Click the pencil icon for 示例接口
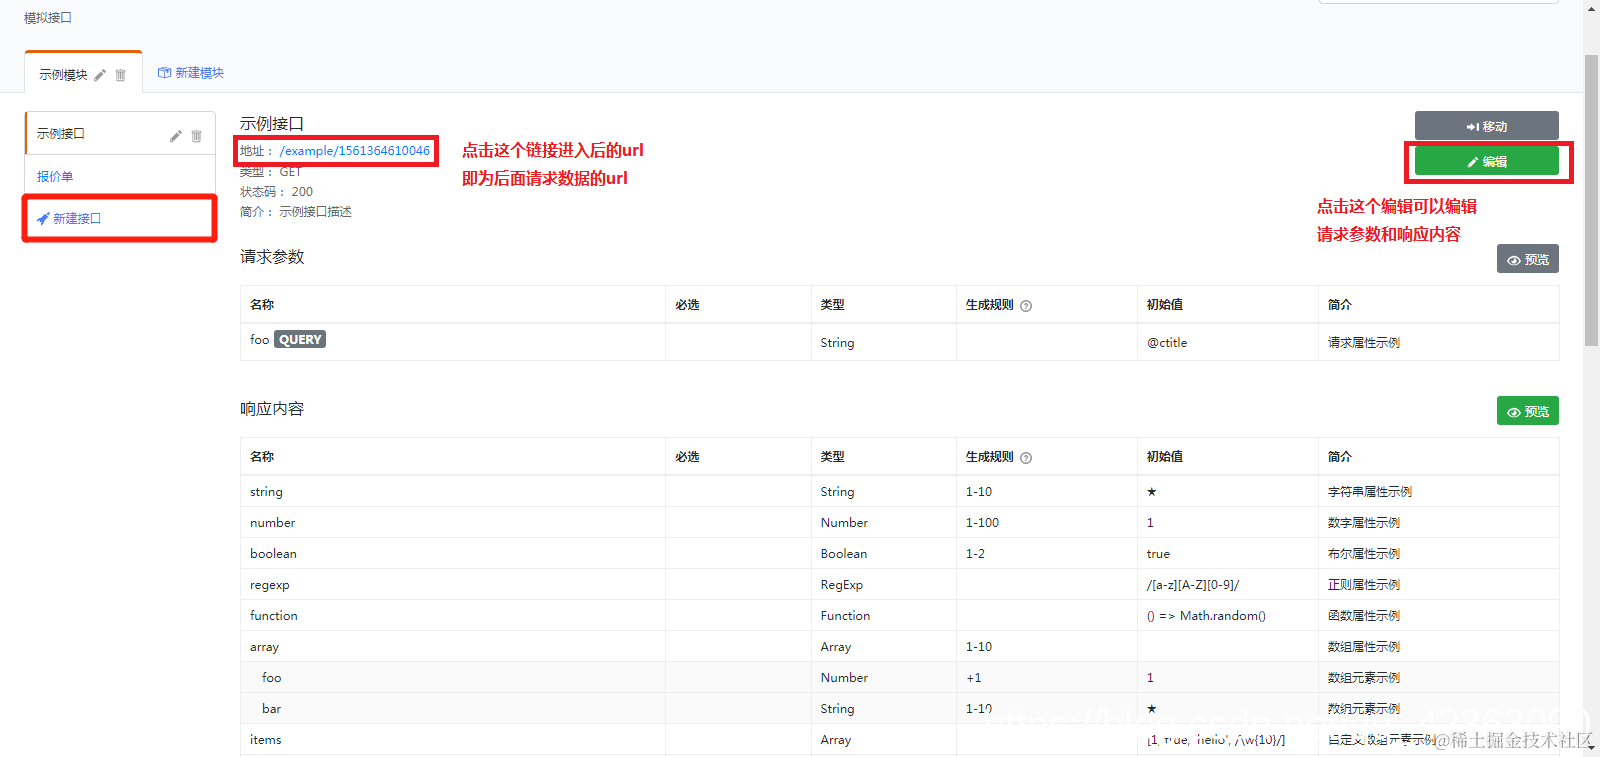1600x757 pixels. (x=176, y=135)
